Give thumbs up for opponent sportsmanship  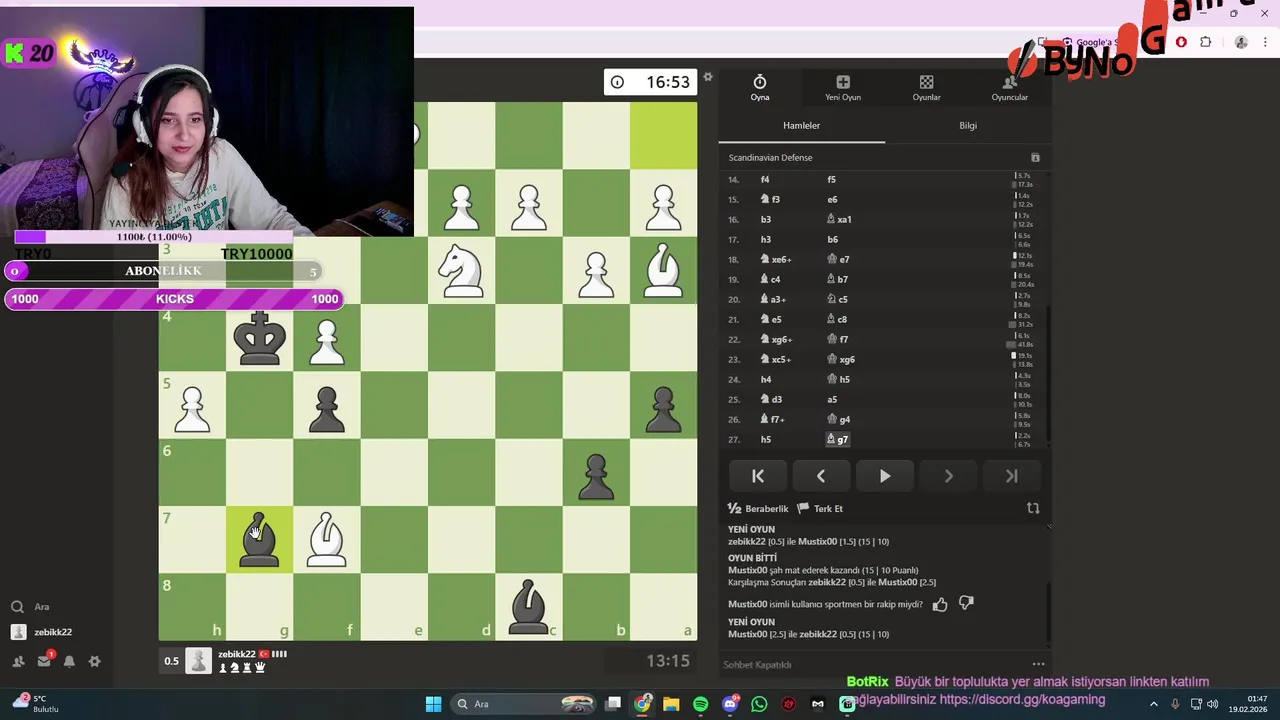point(940,604)
